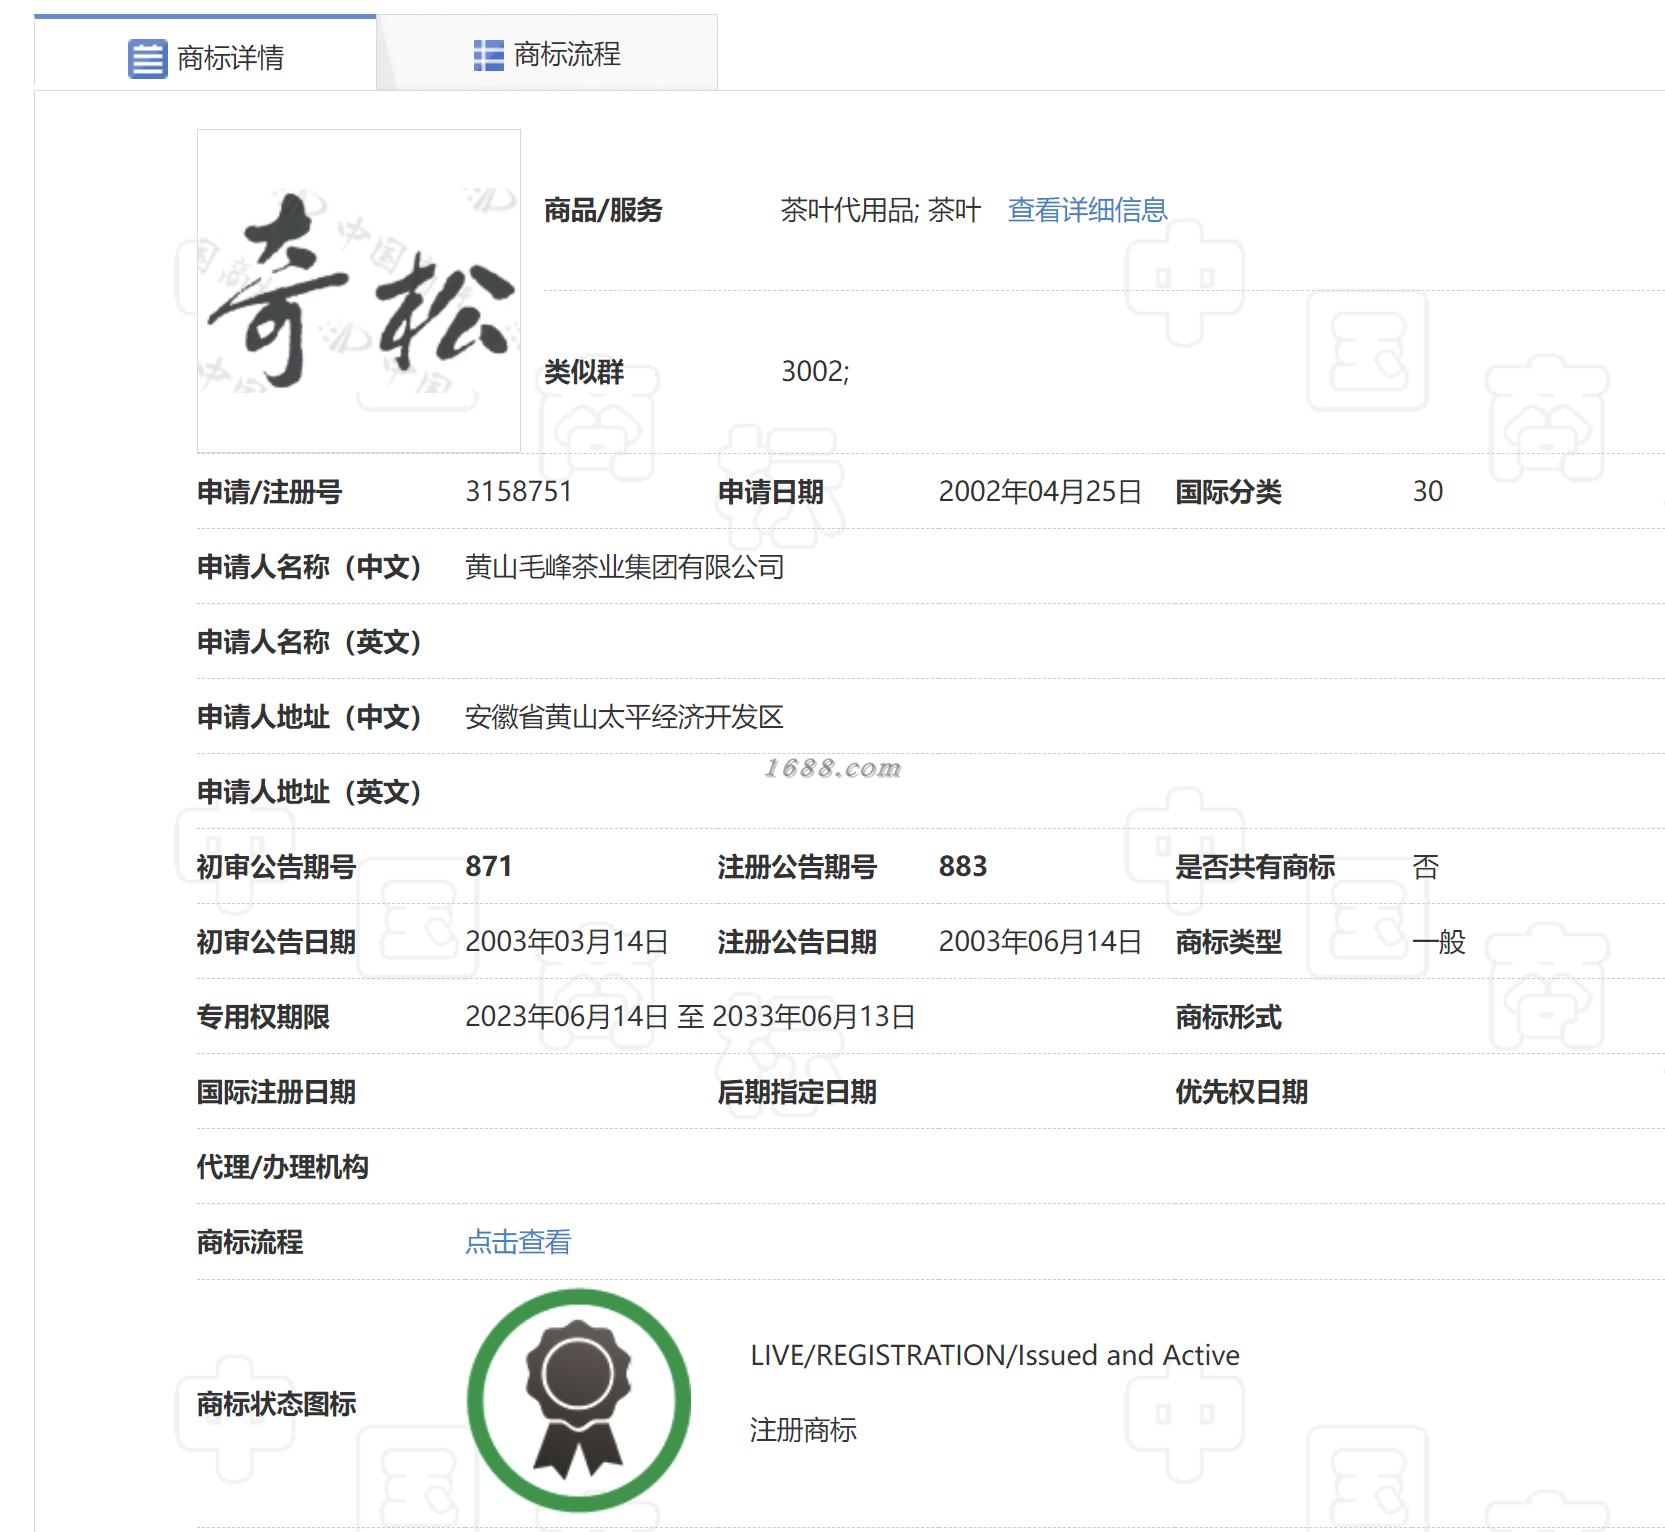Screen dimensions: 1665x1532
Task: Click the 初审公告日期 label
Action: (276, 942)
